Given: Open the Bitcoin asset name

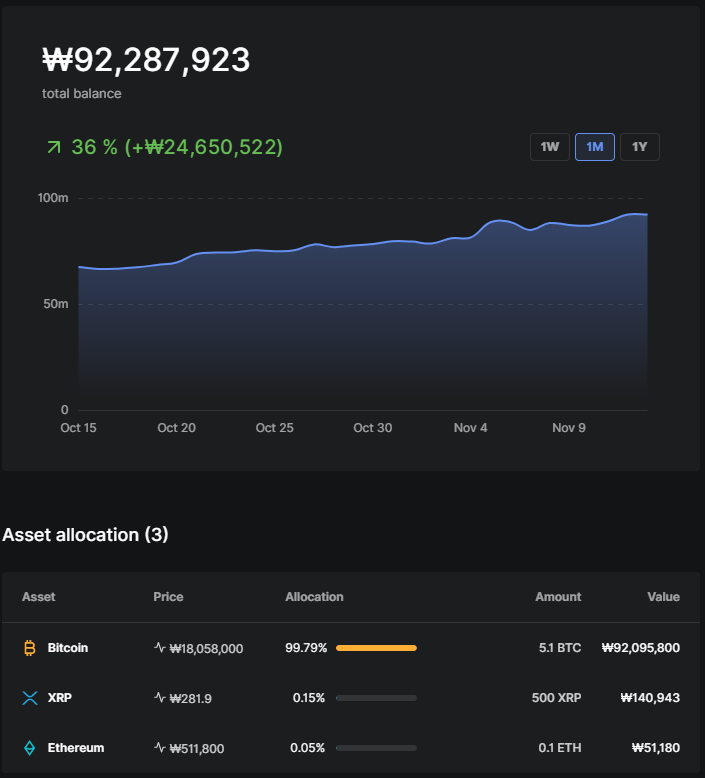Looking at the screenshot, I should tap(67, 648).
